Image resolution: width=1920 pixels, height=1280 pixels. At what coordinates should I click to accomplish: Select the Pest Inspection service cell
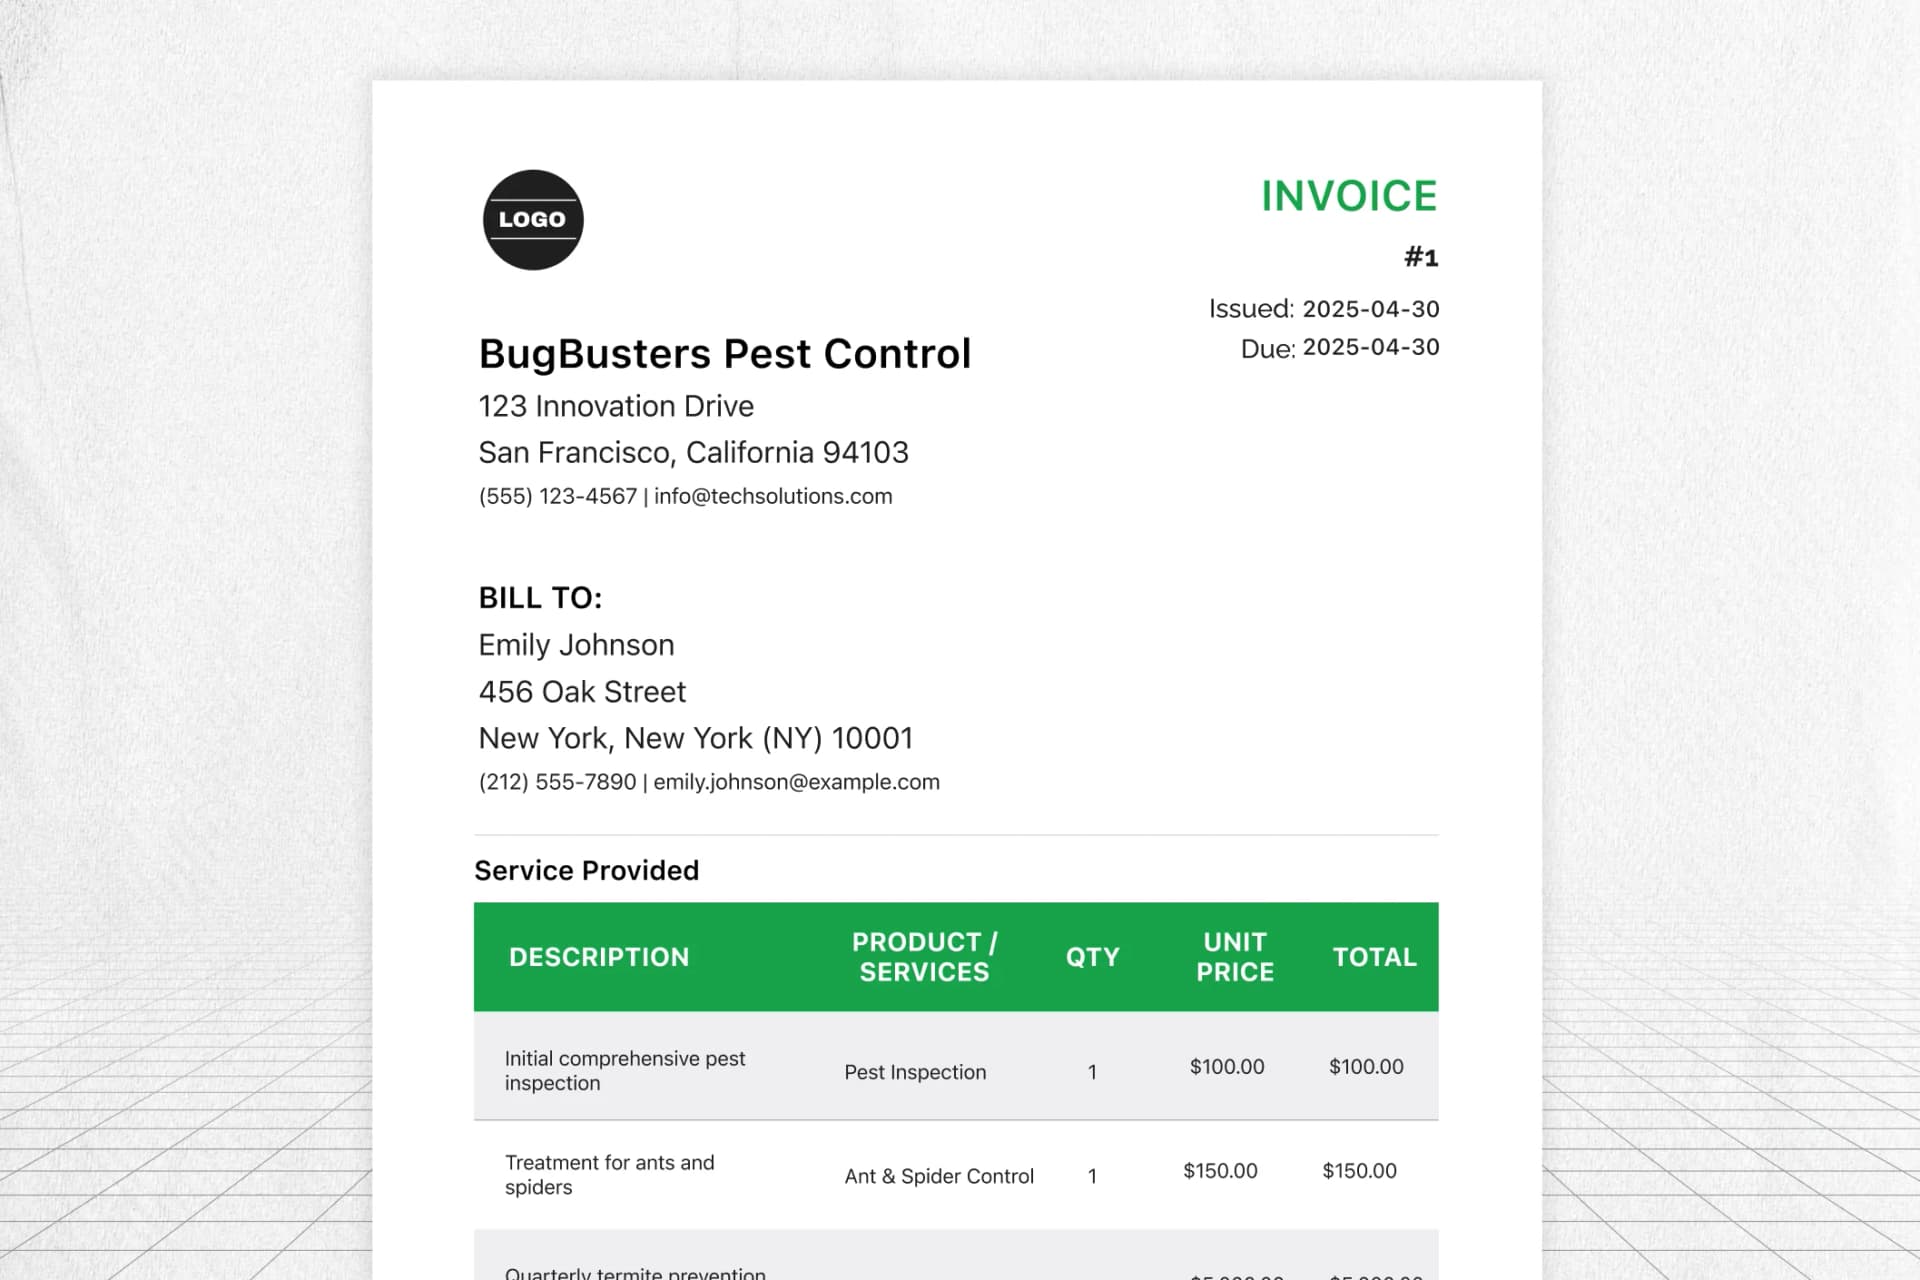point(915,1072)
